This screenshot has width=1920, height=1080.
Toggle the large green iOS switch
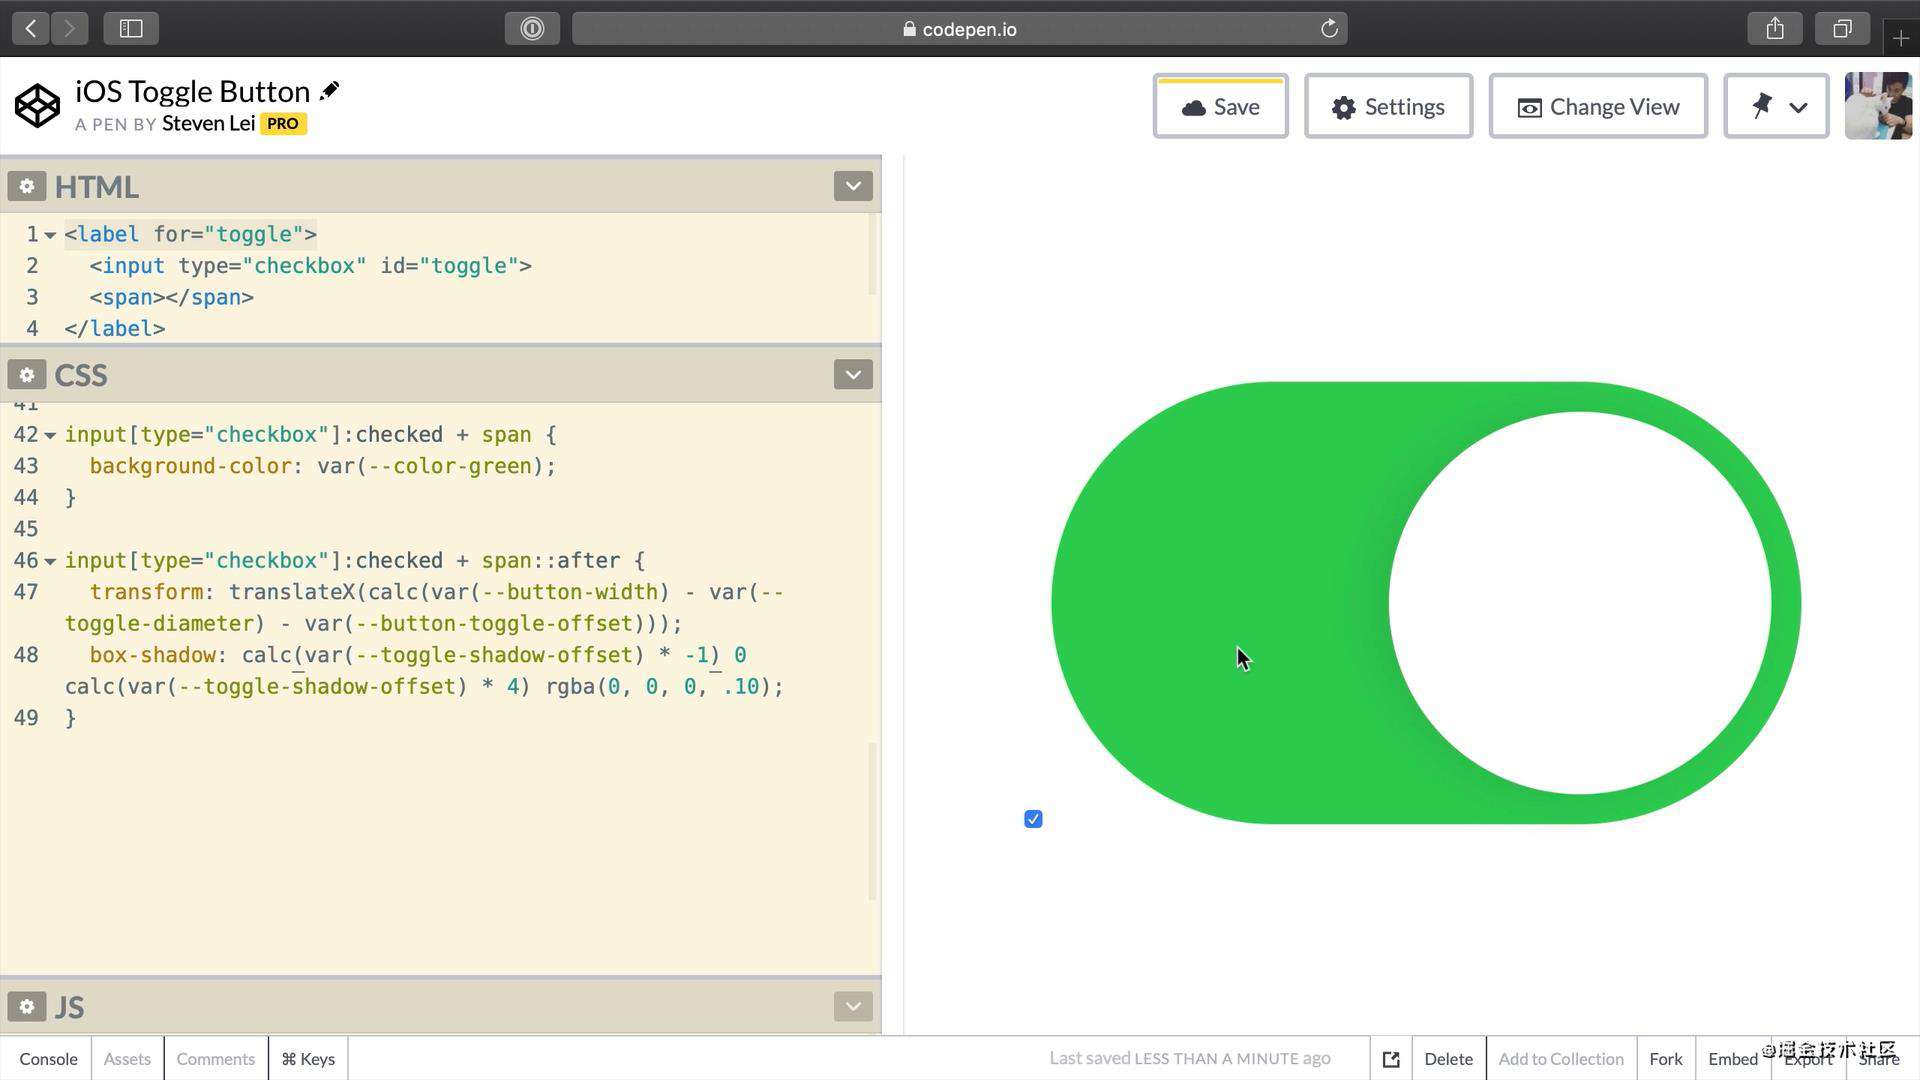[1426, 603]
